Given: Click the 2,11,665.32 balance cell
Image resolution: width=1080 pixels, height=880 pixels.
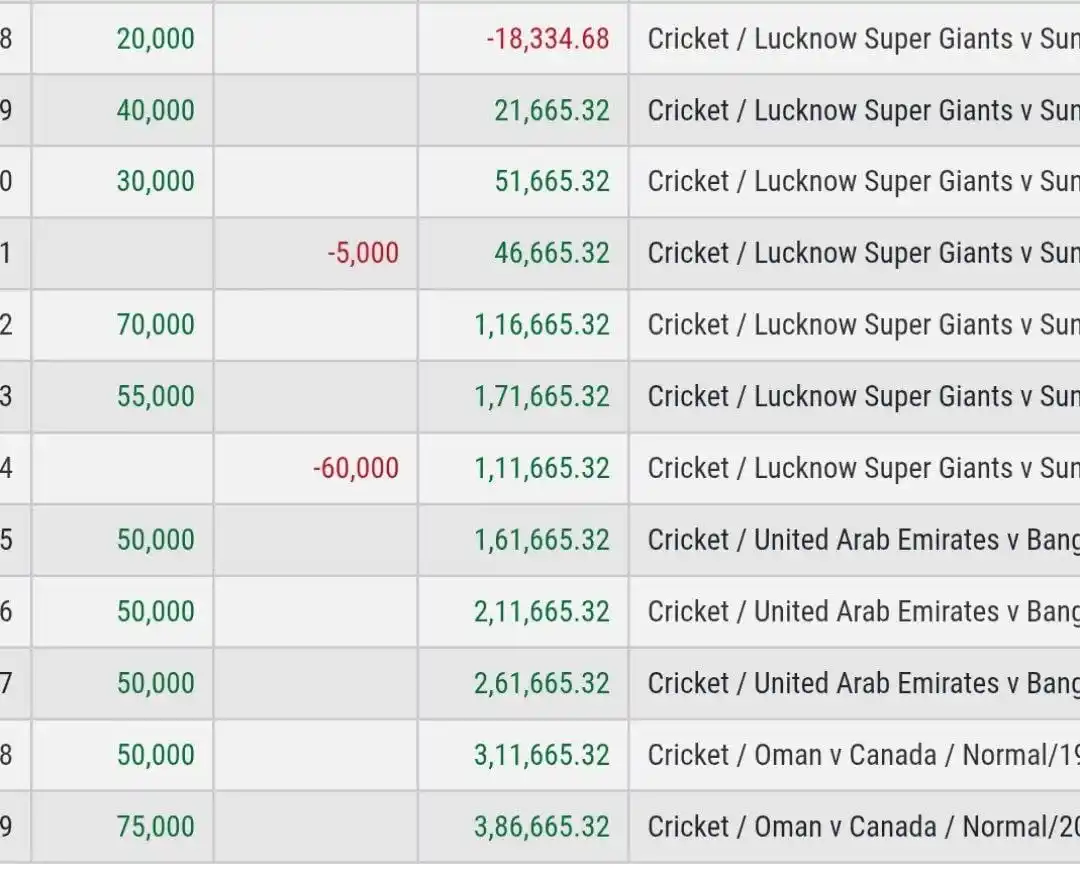Looking at the screenshot, I should pos(541,612).
